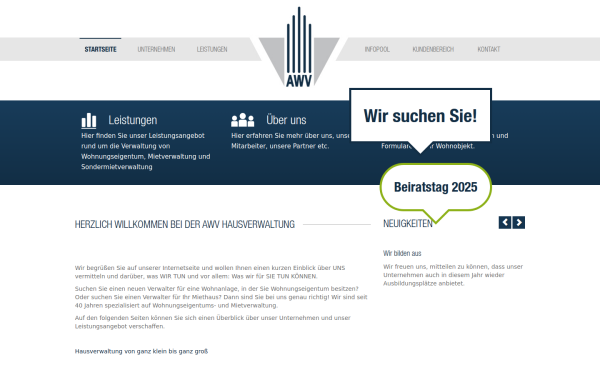The height and width of the screenshot is (375, 600).
Task: Click the Neuigkeiten section heading
Action: tap(408, 223)
